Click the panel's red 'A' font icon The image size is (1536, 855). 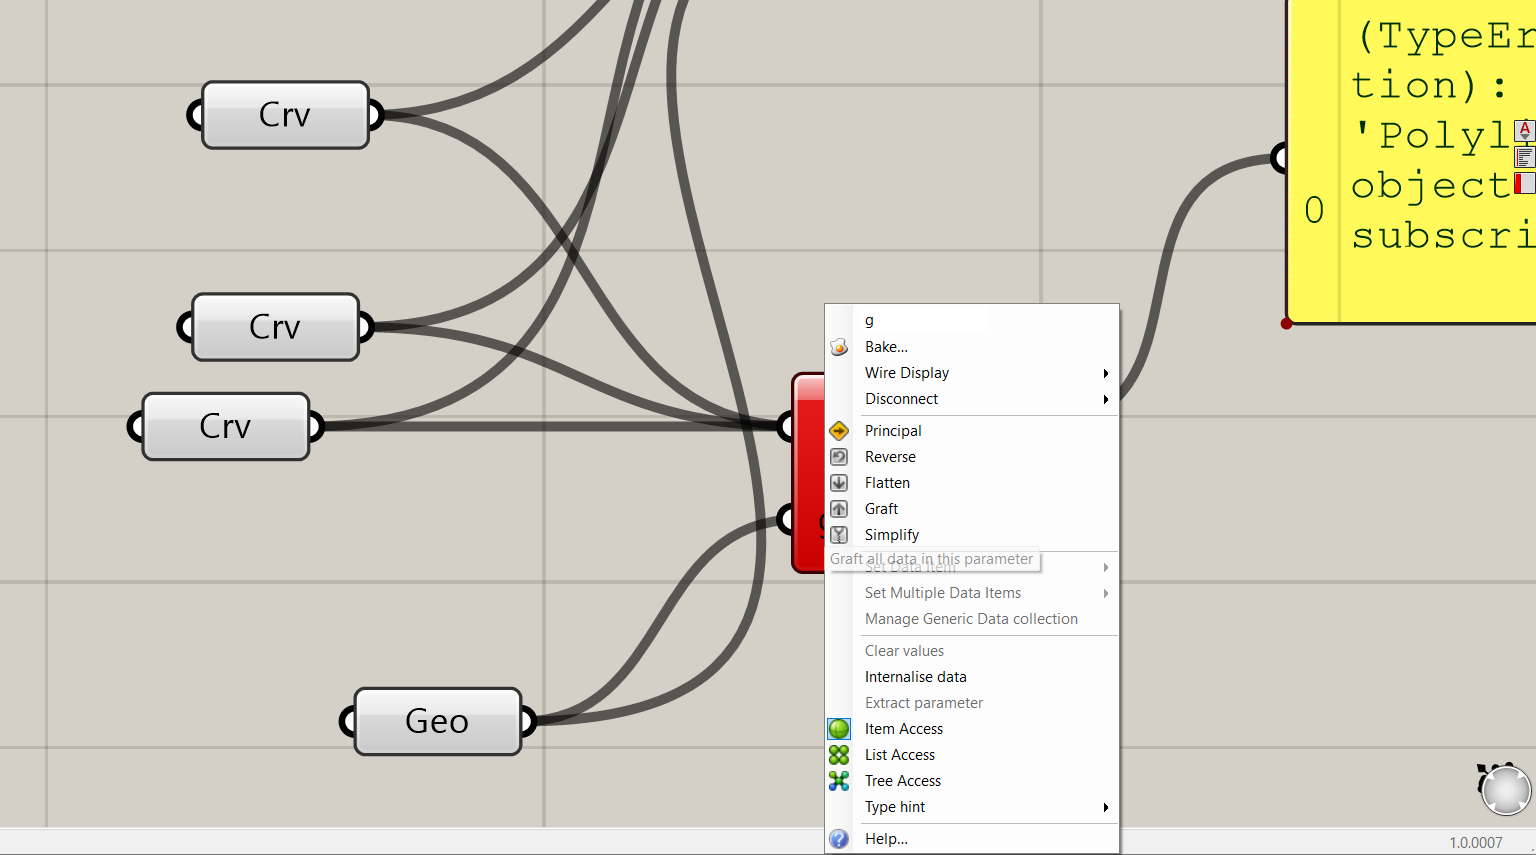[1525, 131]
